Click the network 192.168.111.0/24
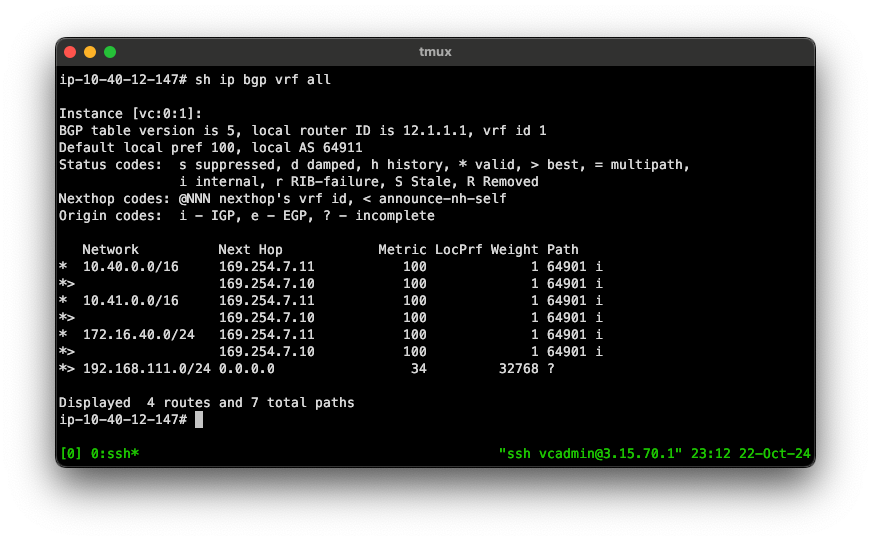Screen dimensions: 871x541 coord(147,368)
